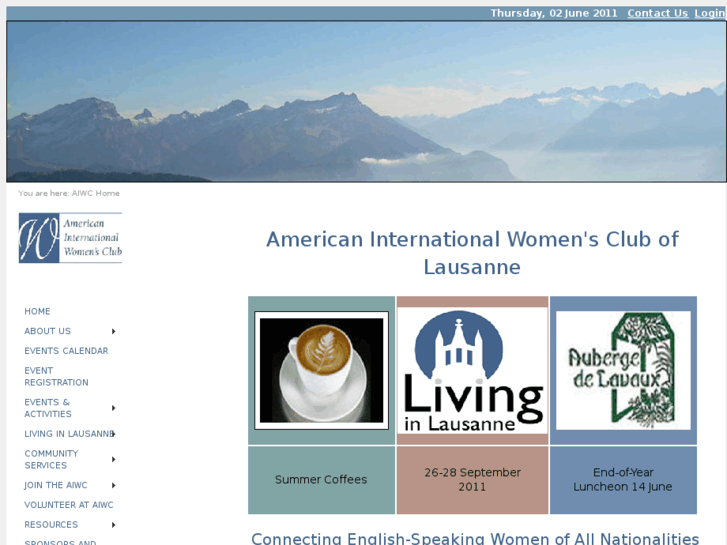
Task: Expand the EVENTS & ACTIVITIES submenu arrow
Action: pyautogui.click(x=114, y=408)
